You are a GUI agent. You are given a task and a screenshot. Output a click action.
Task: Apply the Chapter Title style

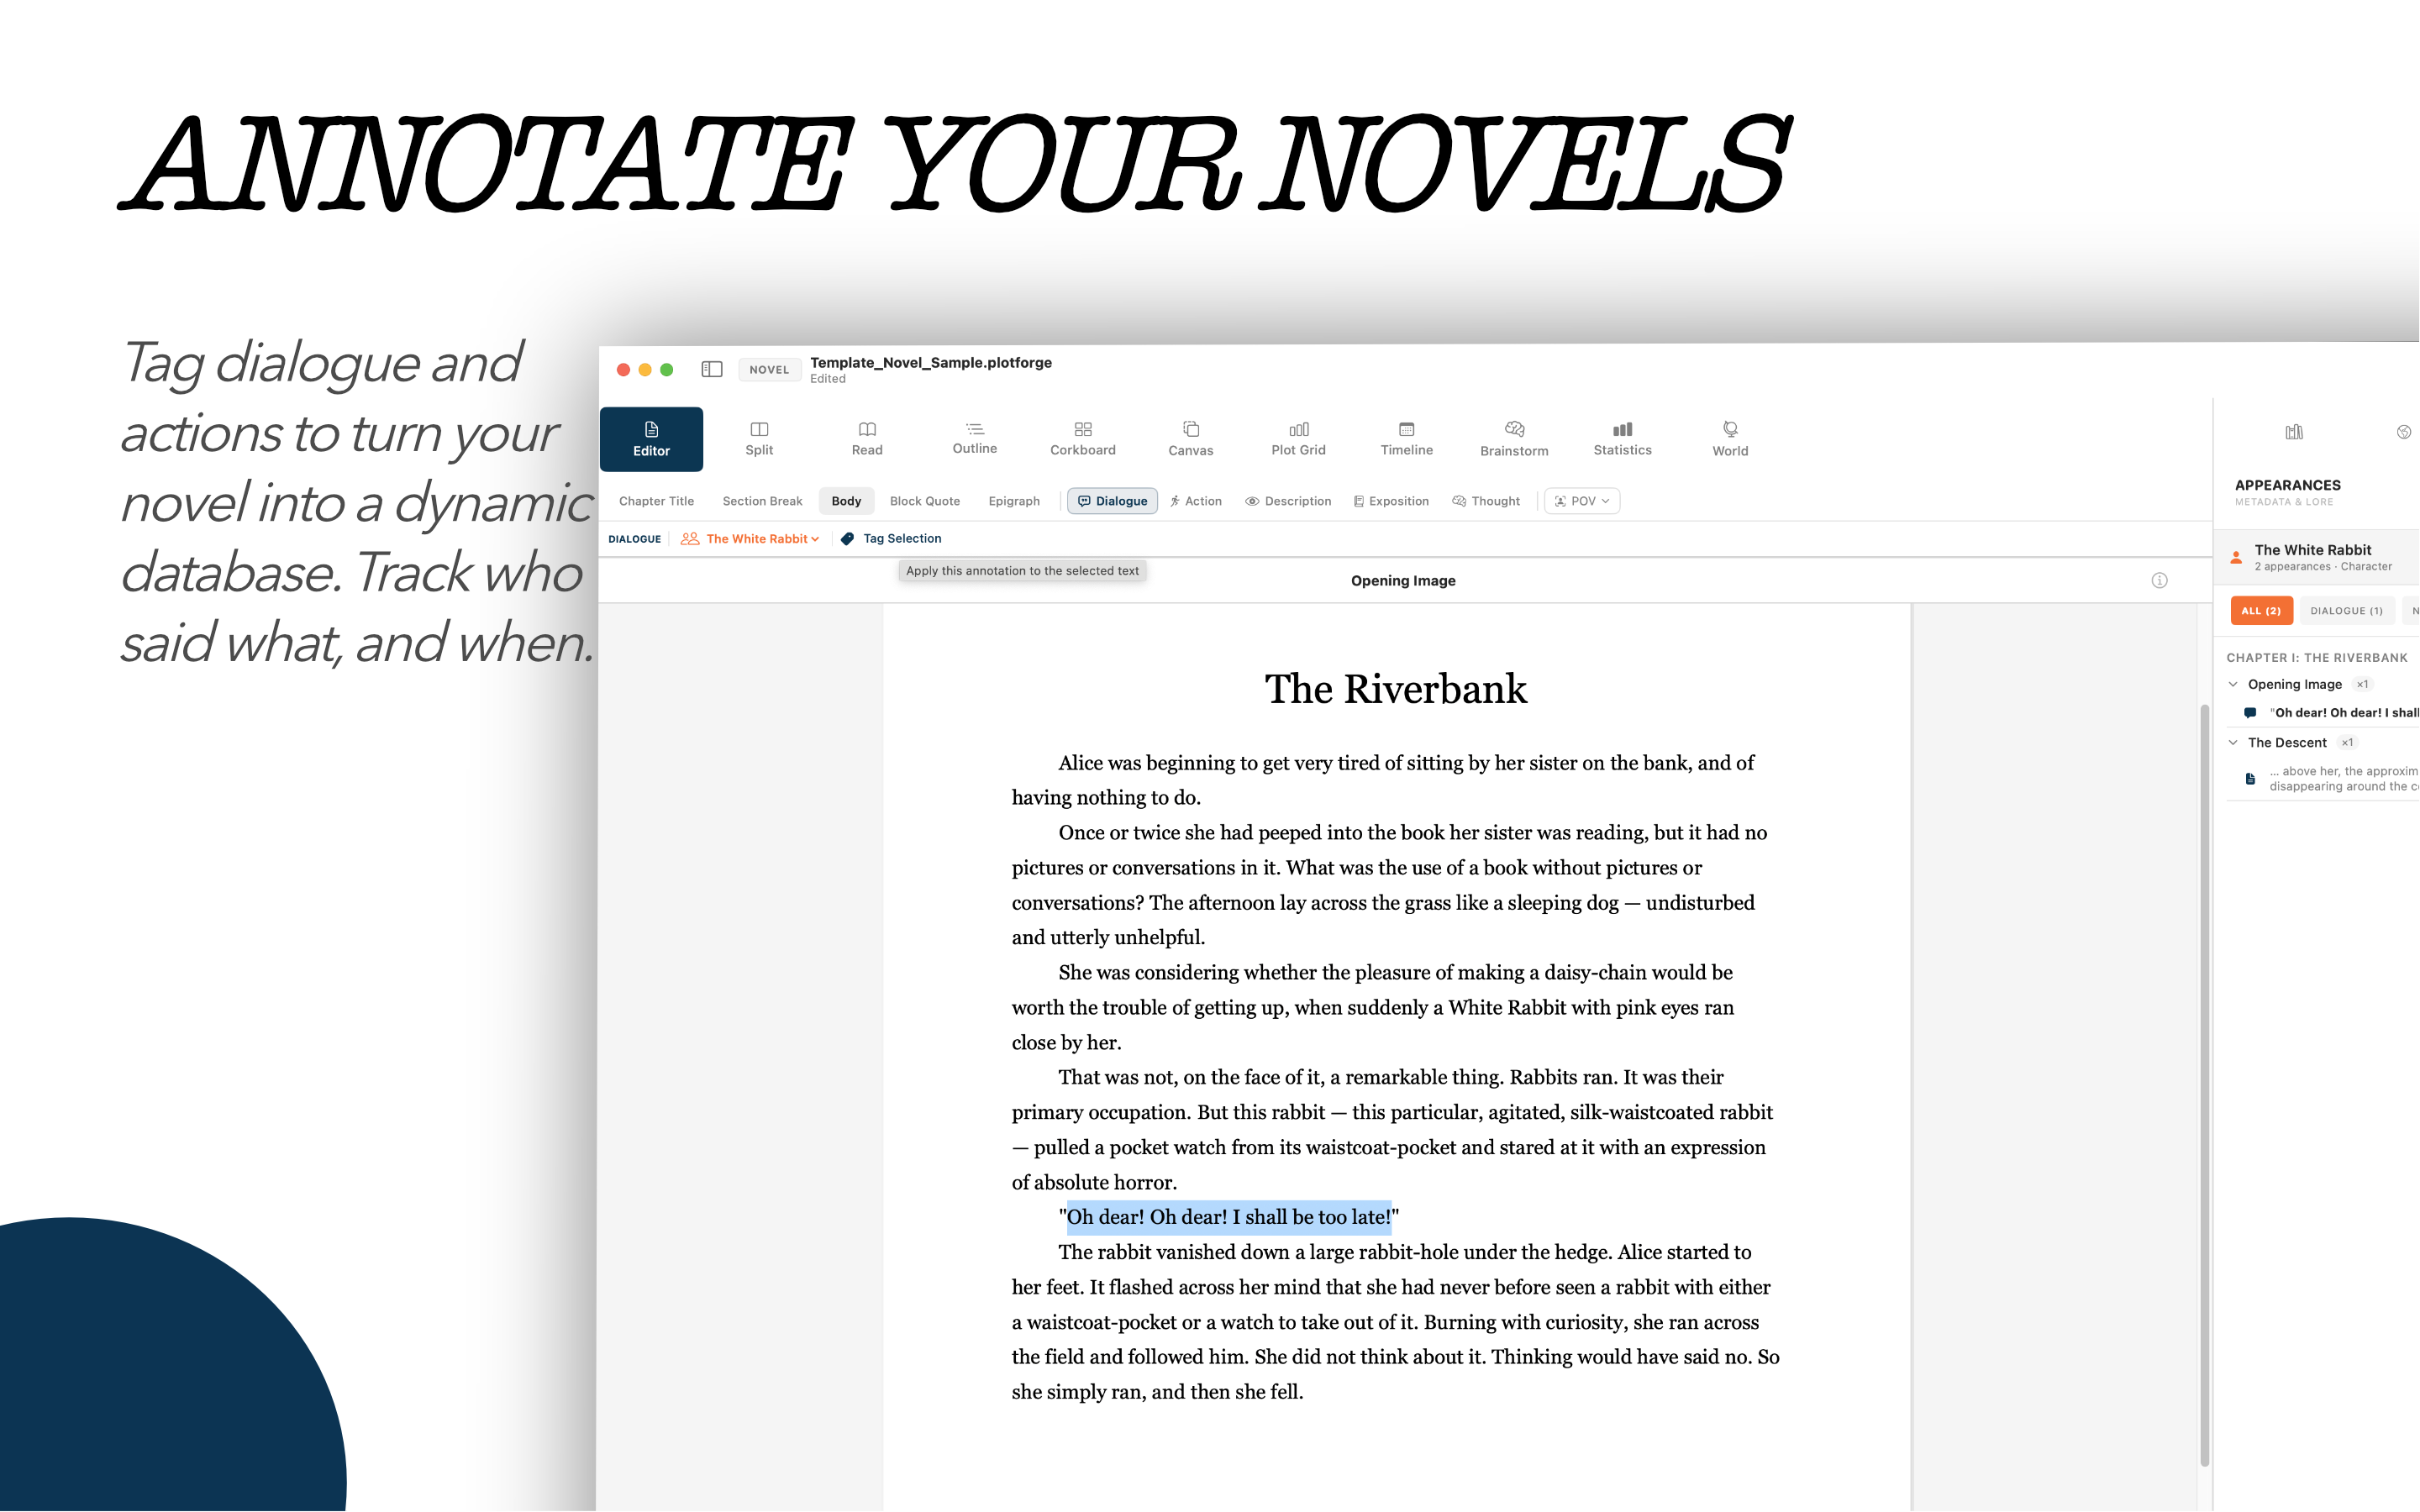tap(656, 501)
